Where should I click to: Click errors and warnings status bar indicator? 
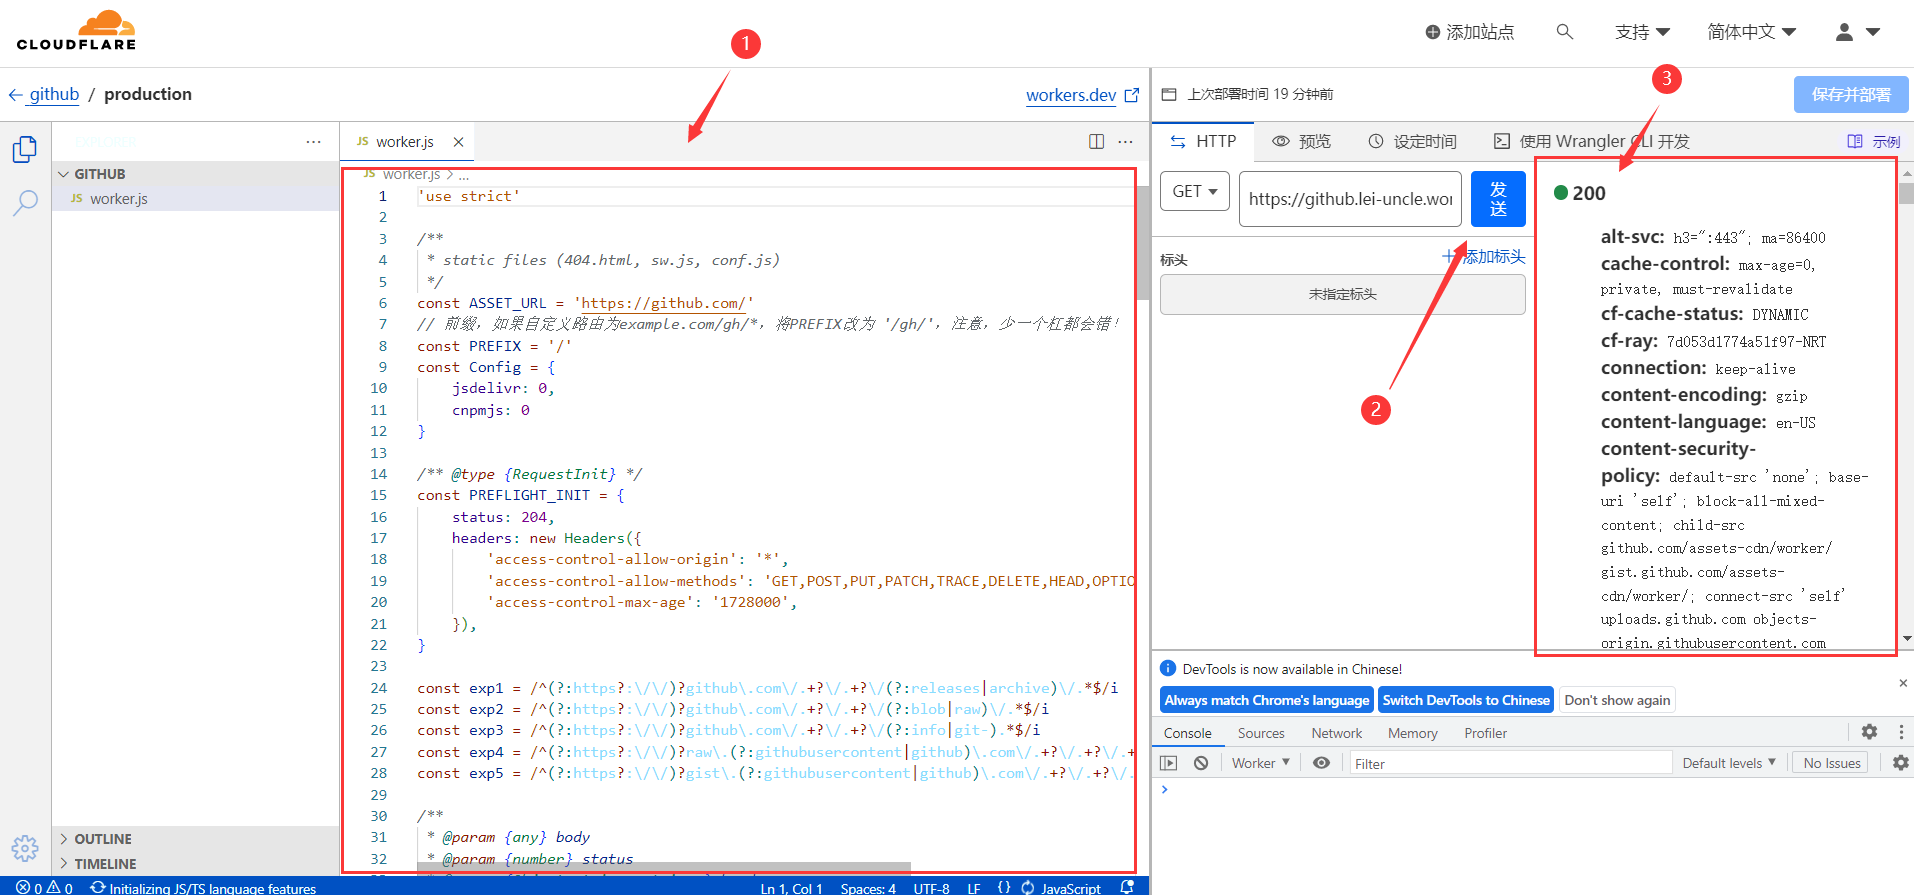tap(44, 887)
